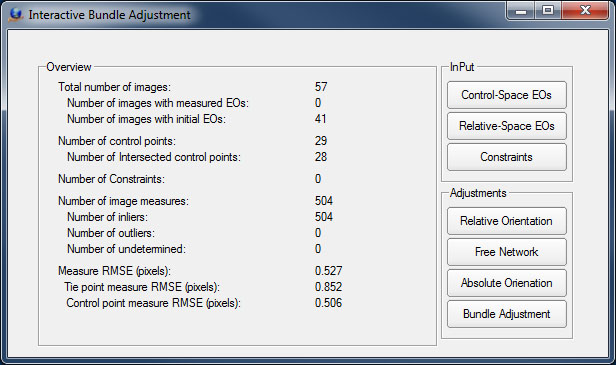Select tie point RMSE value 0.852
This screenshot has height=365, width=616.
(x=328, y=287)
